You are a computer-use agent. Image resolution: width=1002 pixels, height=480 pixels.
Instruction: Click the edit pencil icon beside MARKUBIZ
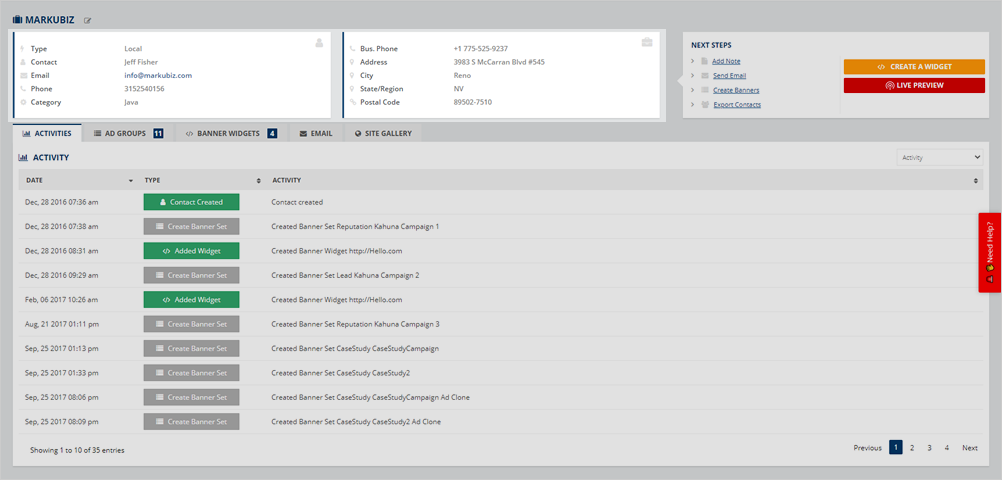(88, 20)
